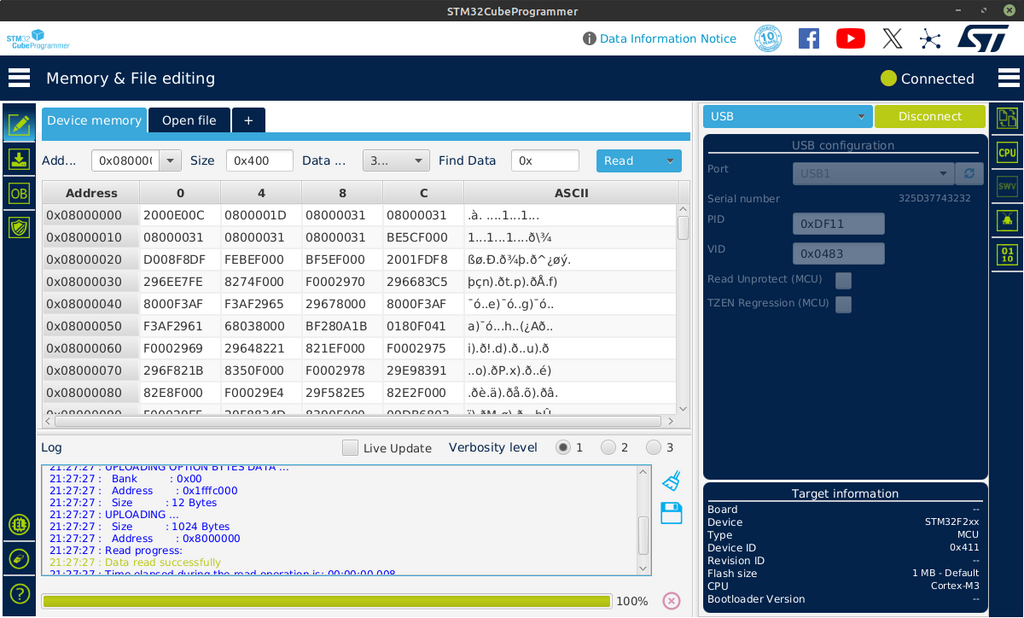Click the Size input field
This screenshot has width=1024, height=618.
click(x=259, y=161)
